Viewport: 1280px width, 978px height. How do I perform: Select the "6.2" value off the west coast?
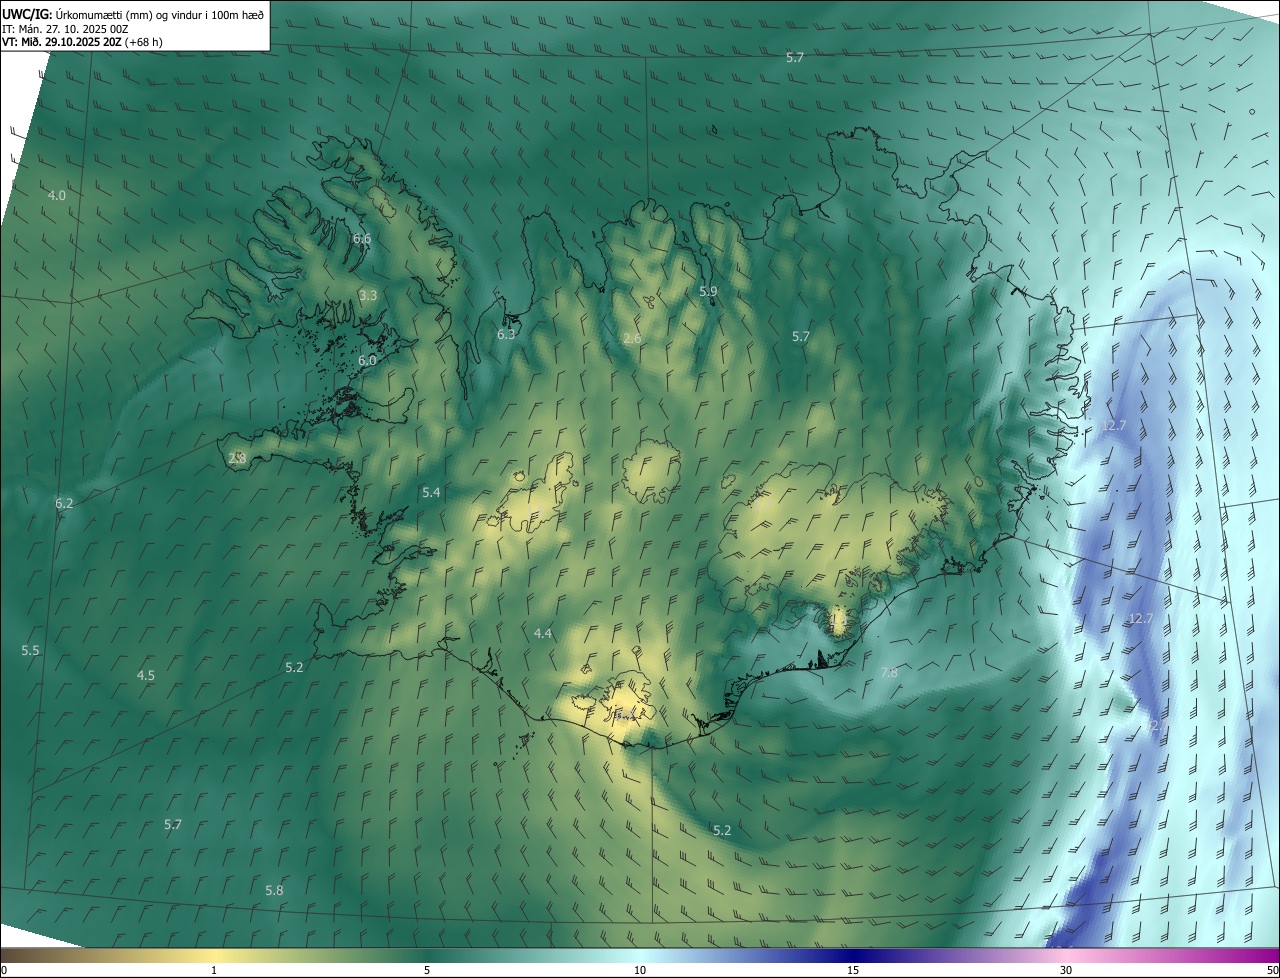click(x=64, y=503)
